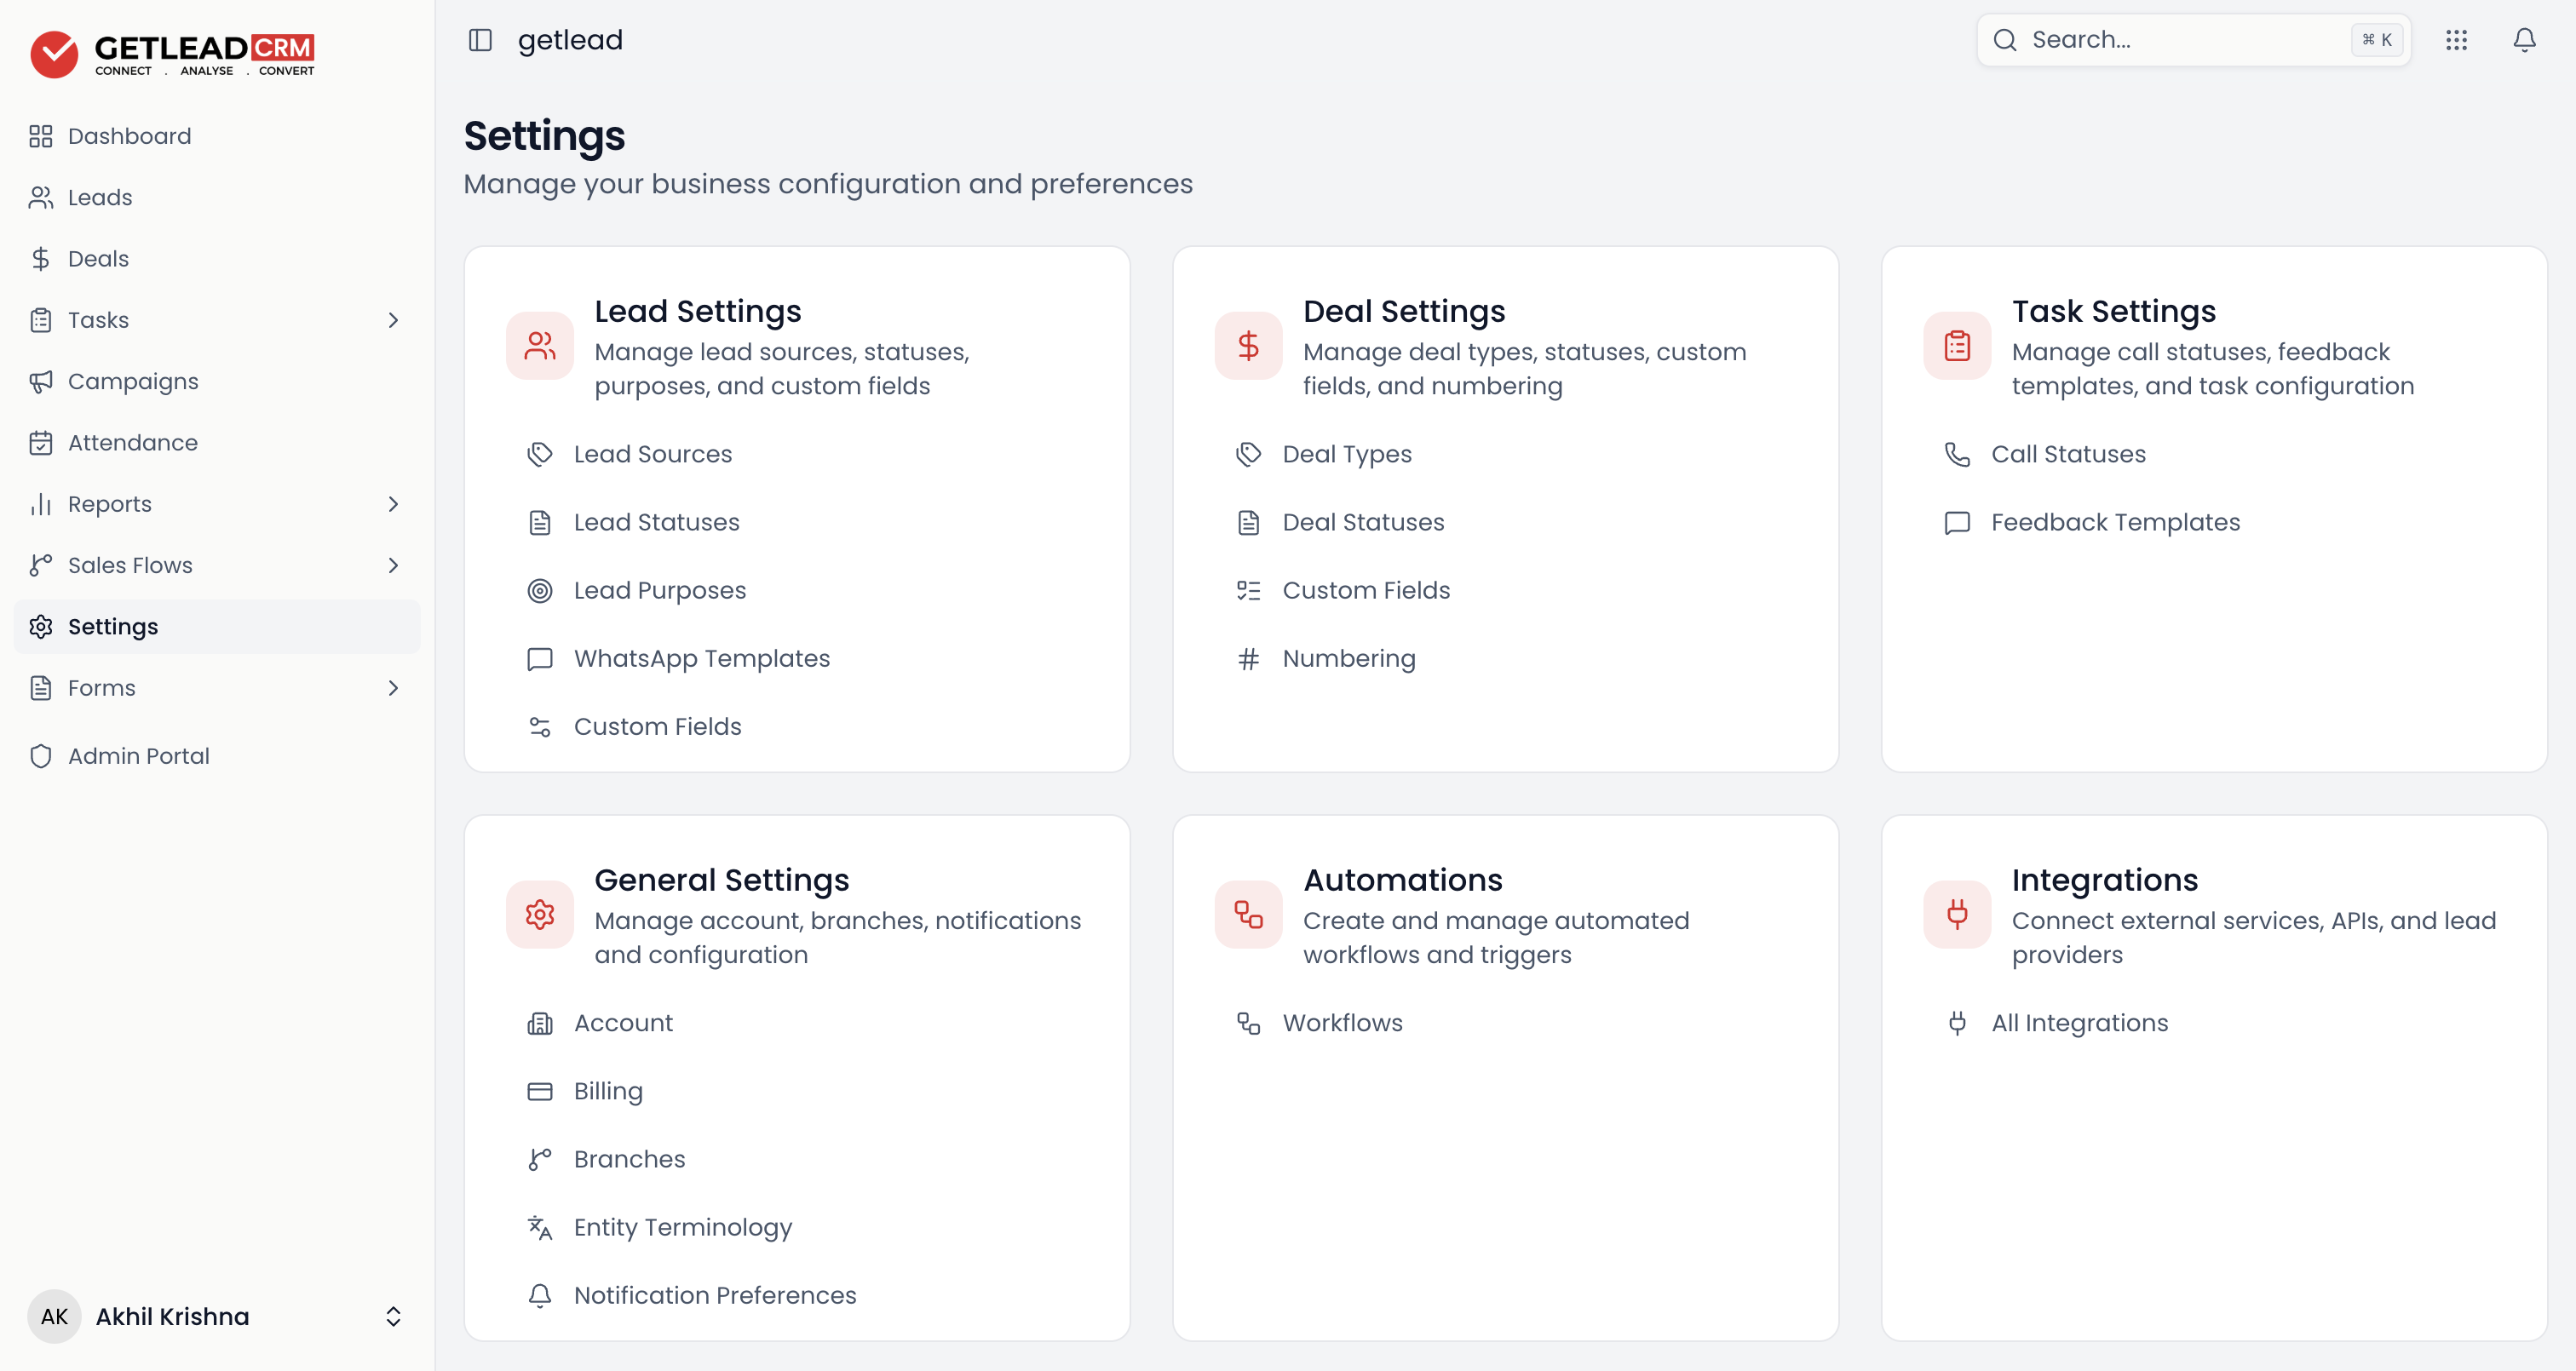Open Leads in the sidebar

pyautogui.click(x=217, y=197)
